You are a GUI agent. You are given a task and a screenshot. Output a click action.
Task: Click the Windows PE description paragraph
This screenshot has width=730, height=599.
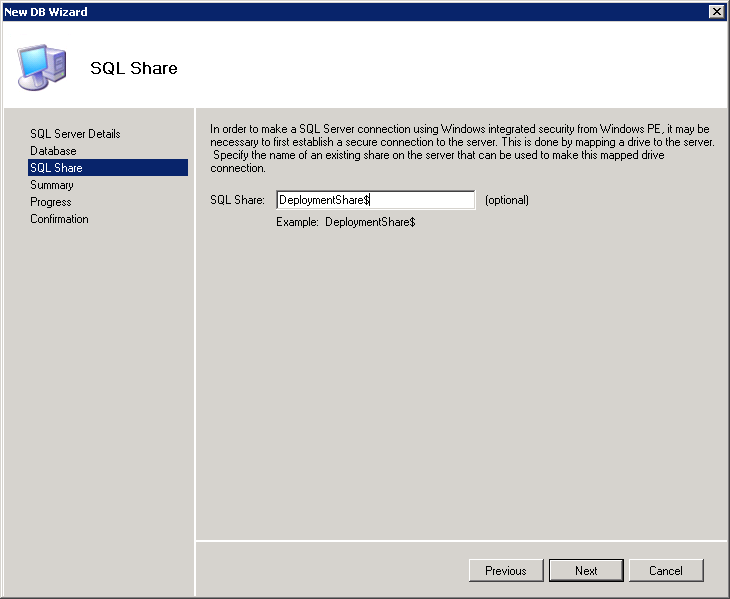460,148
